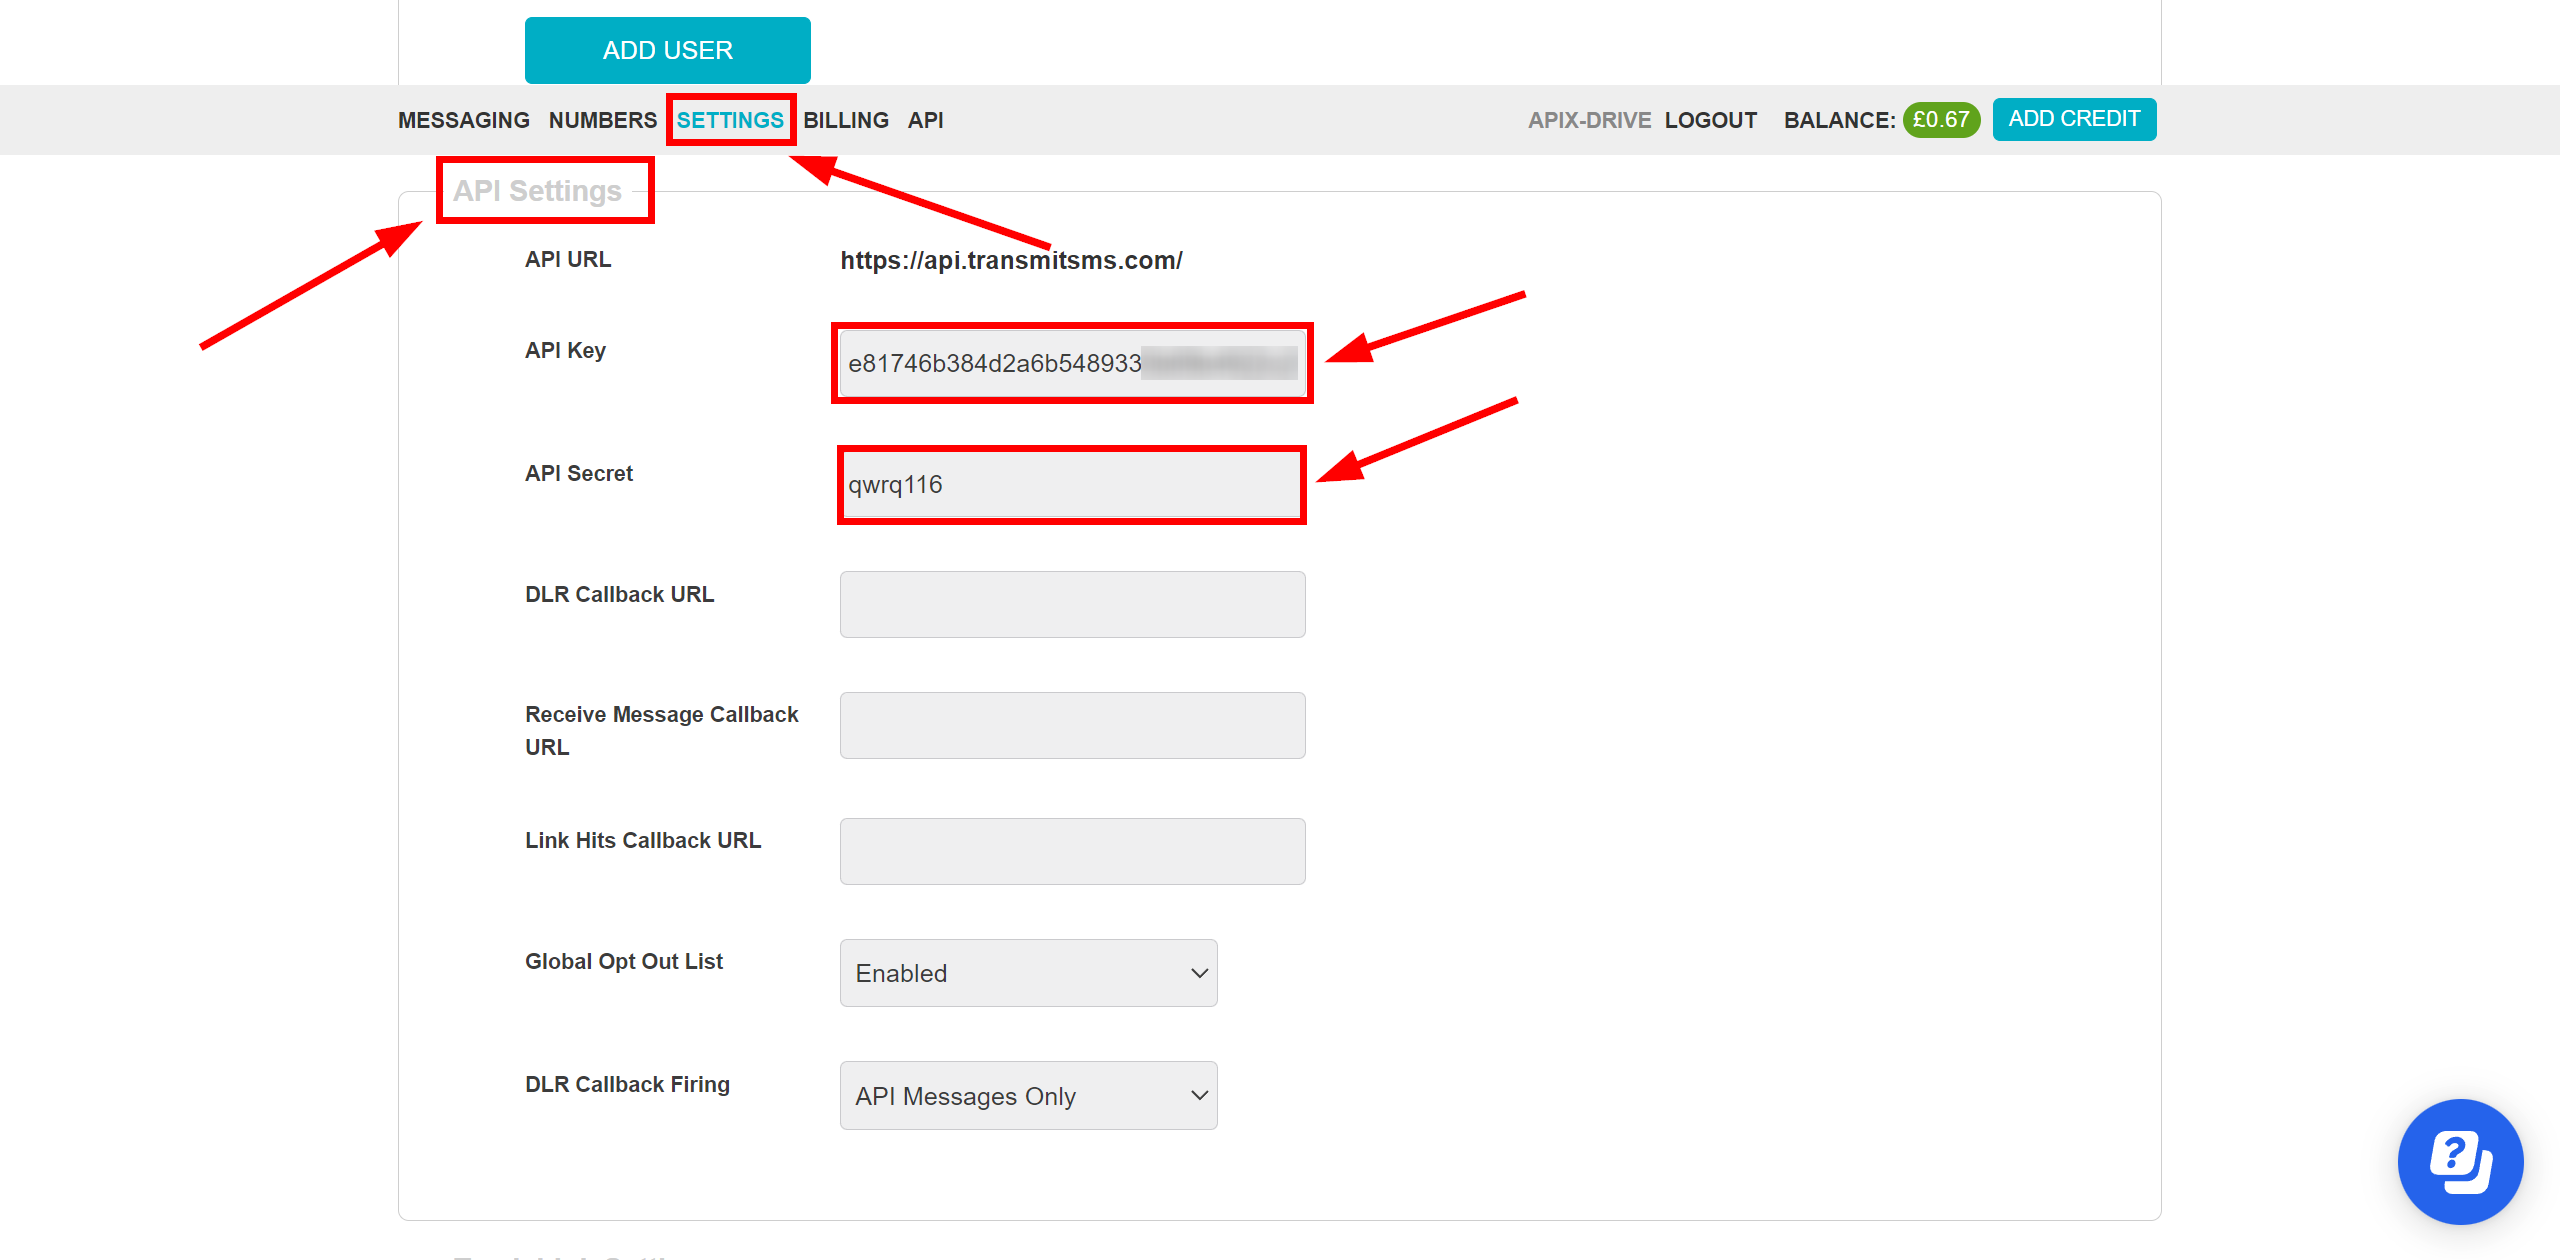Focus the Receive Message Callback URL field
The width and height of the screenshot is (2560, 1260).
coord(1072,725)
